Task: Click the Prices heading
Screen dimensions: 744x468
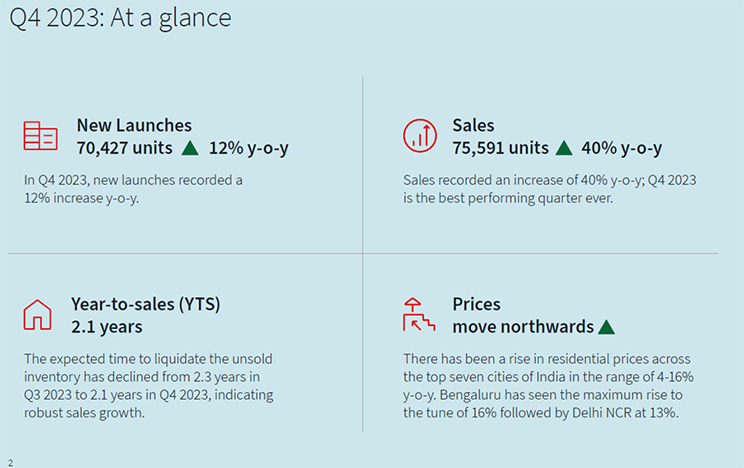Action: pyautogui.click(x=476, y=304)
